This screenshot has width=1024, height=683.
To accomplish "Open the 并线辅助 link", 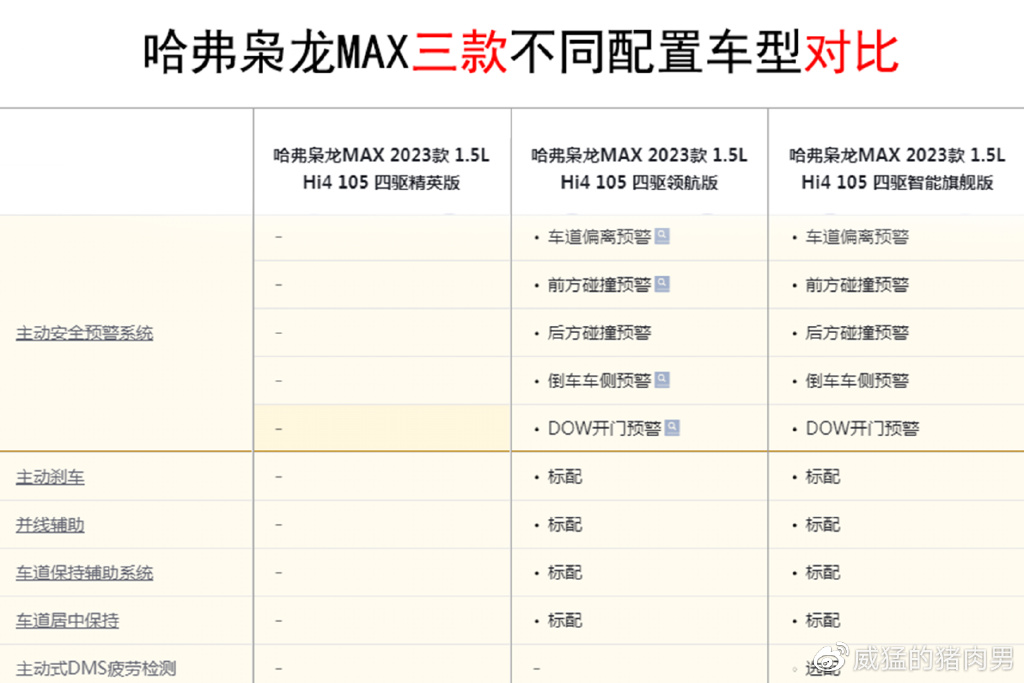I will coord(50,525).
